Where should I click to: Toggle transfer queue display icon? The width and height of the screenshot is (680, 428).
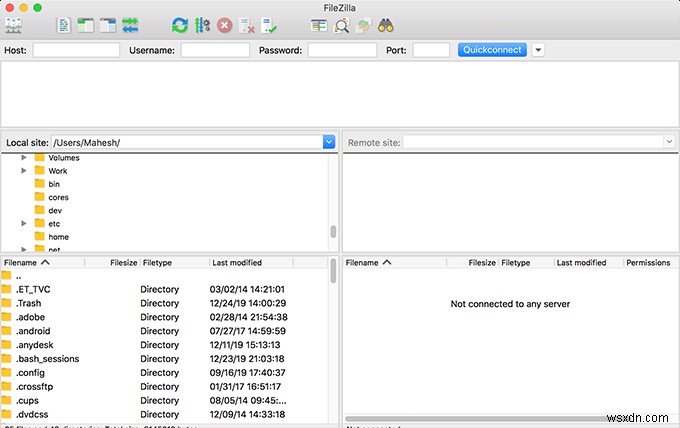(130, 26)
